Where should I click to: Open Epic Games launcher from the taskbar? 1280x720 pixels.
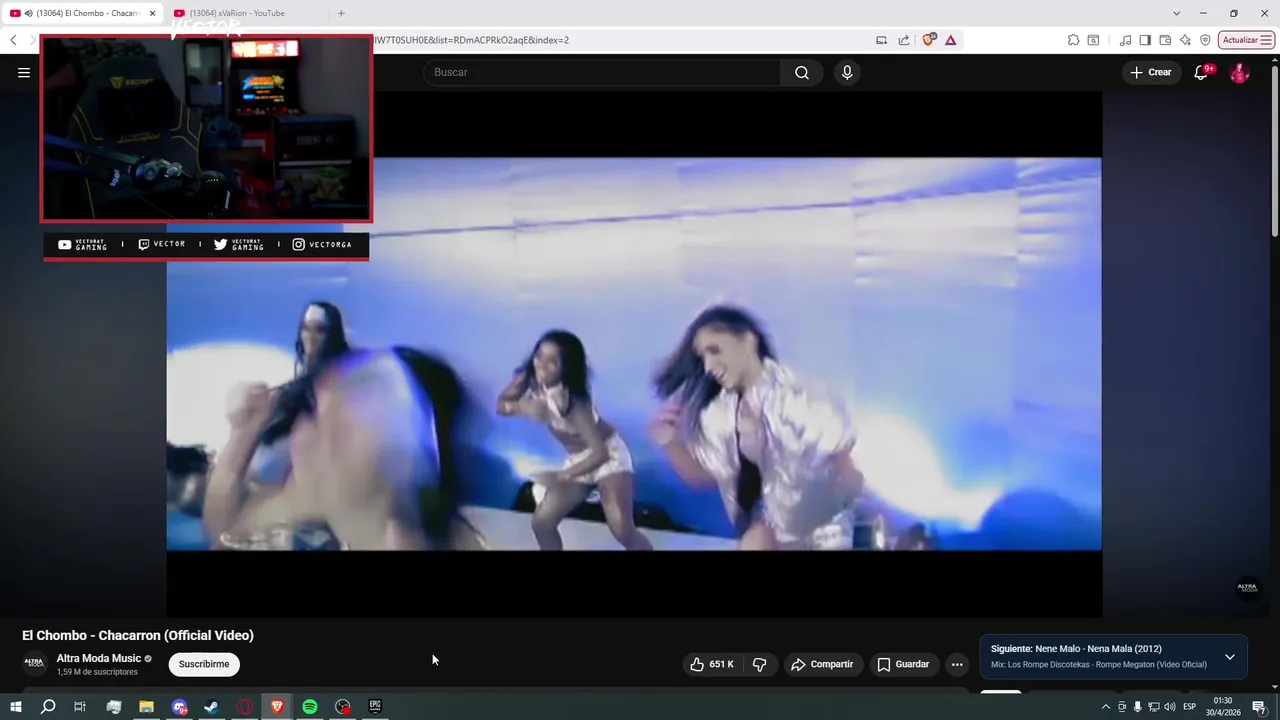pos(375,706)
